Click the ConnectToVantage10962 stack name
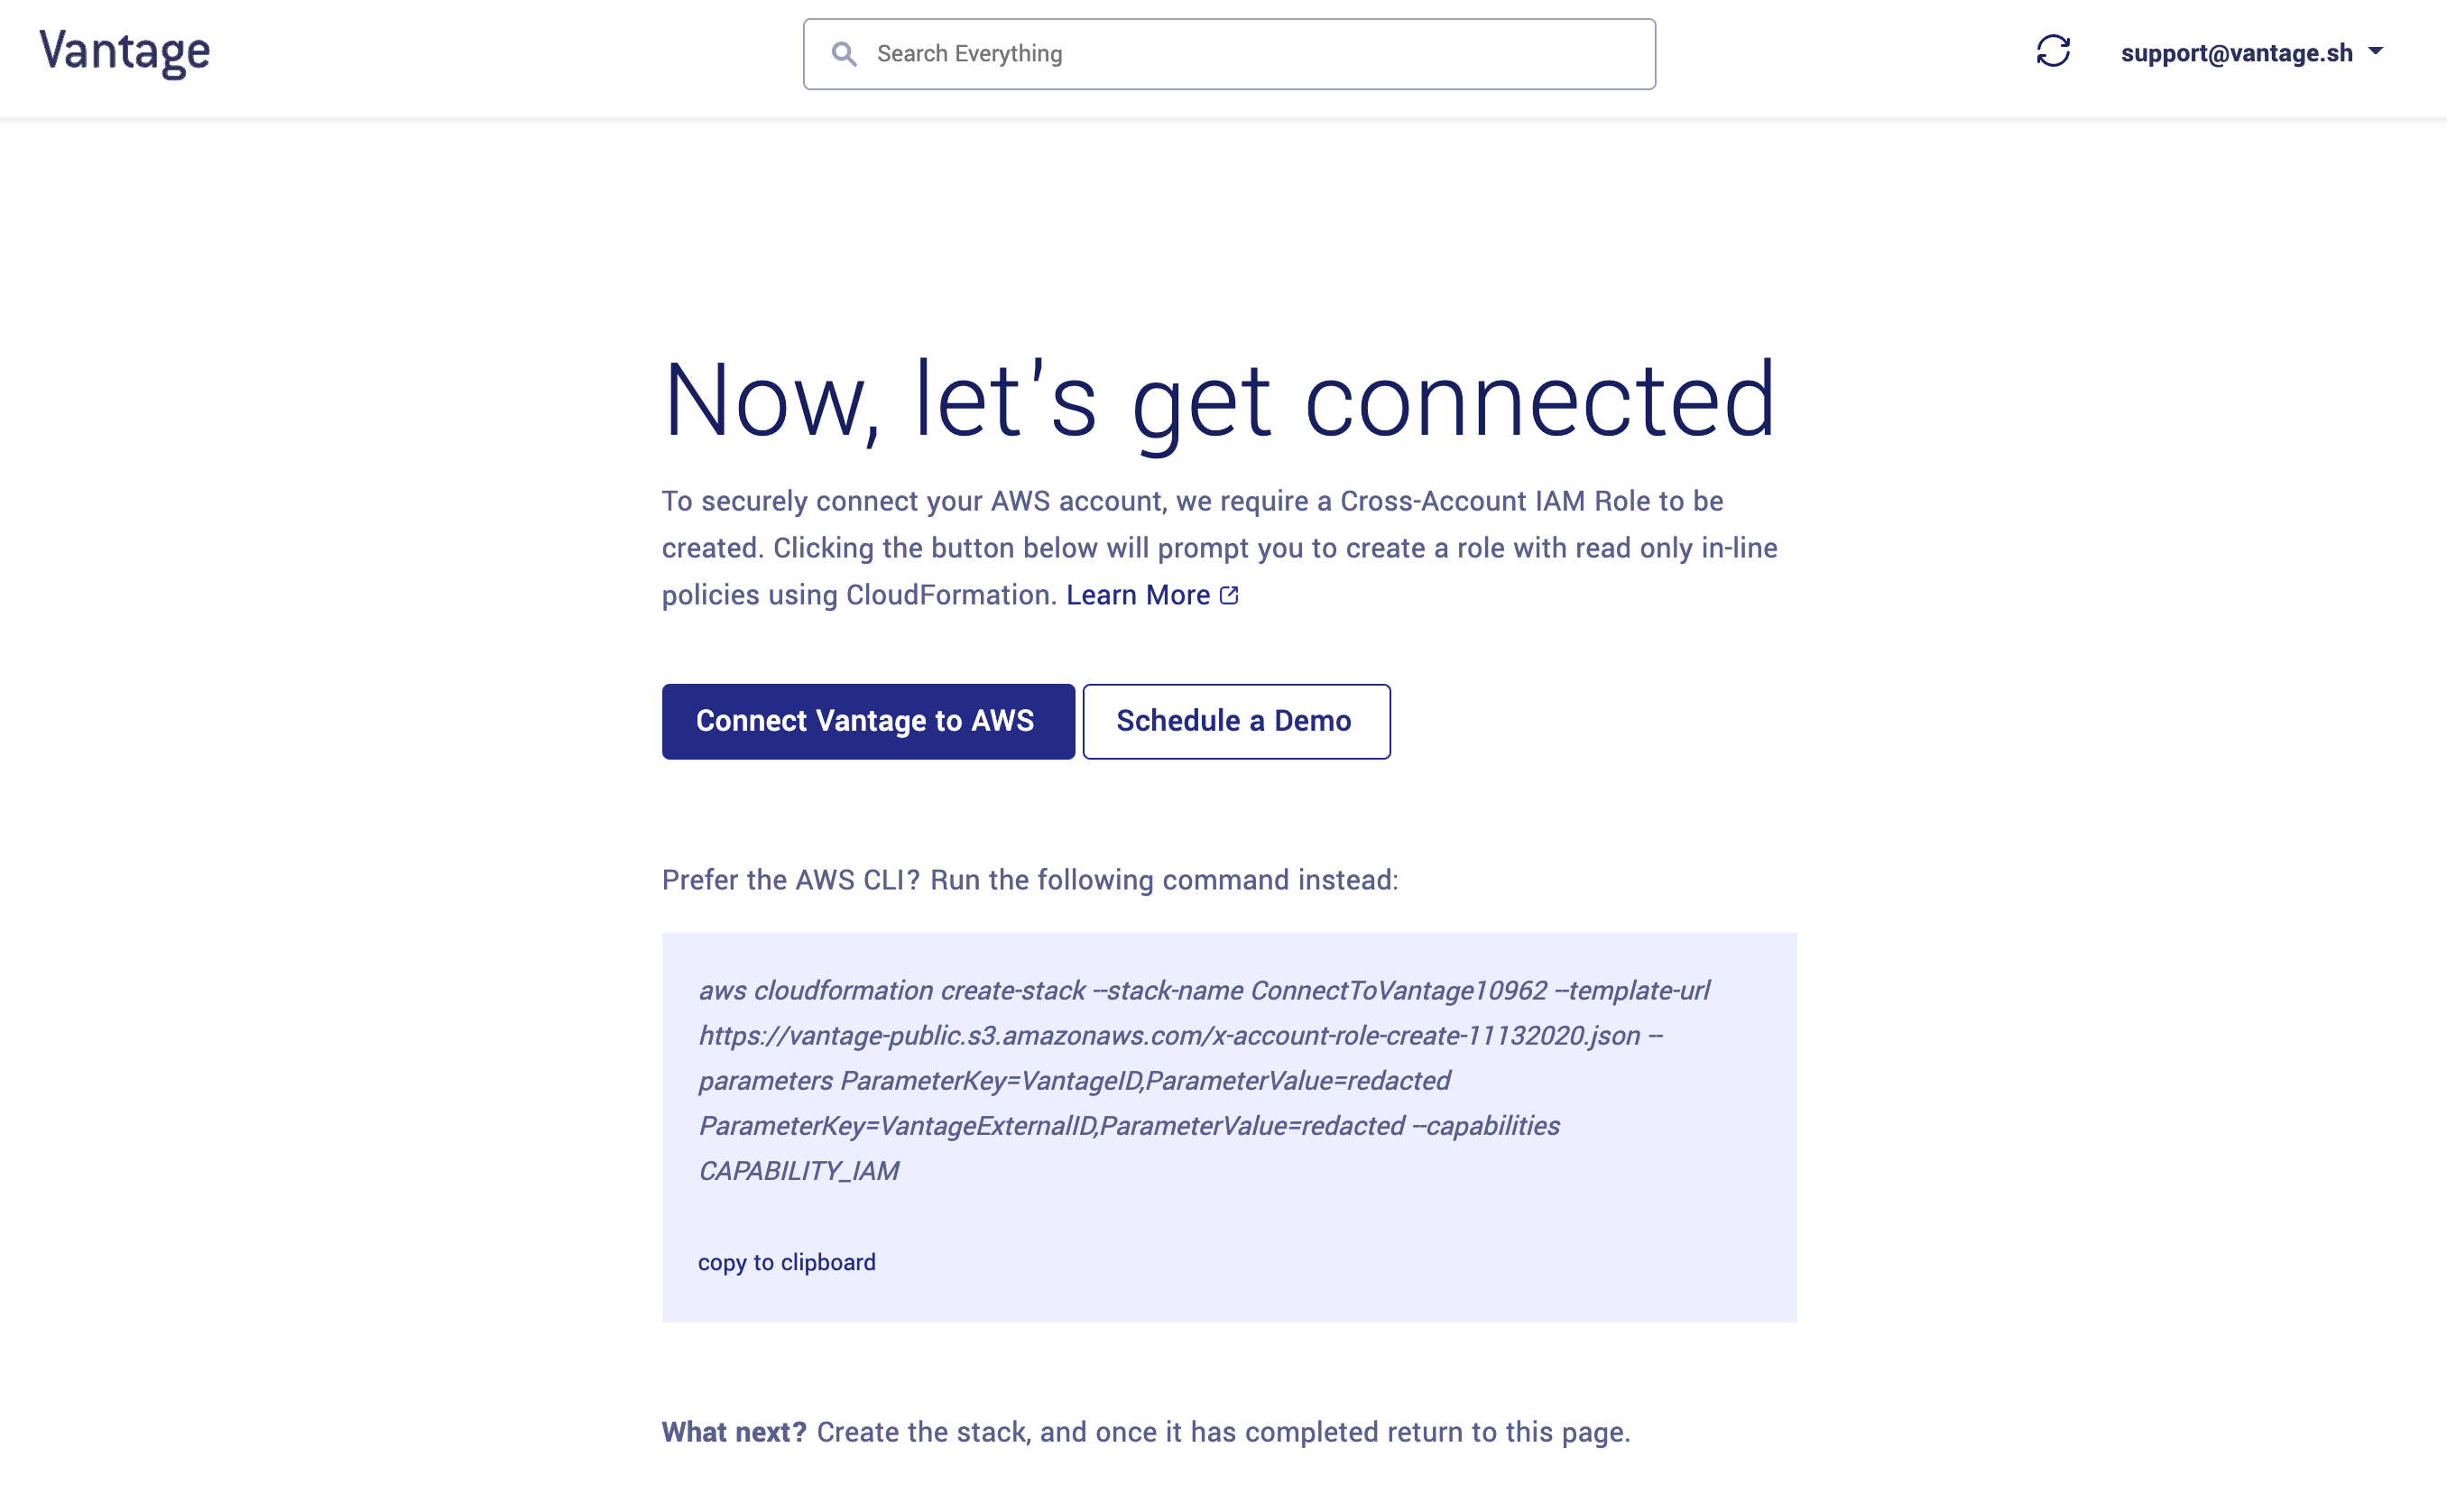 click(1398, 990)
